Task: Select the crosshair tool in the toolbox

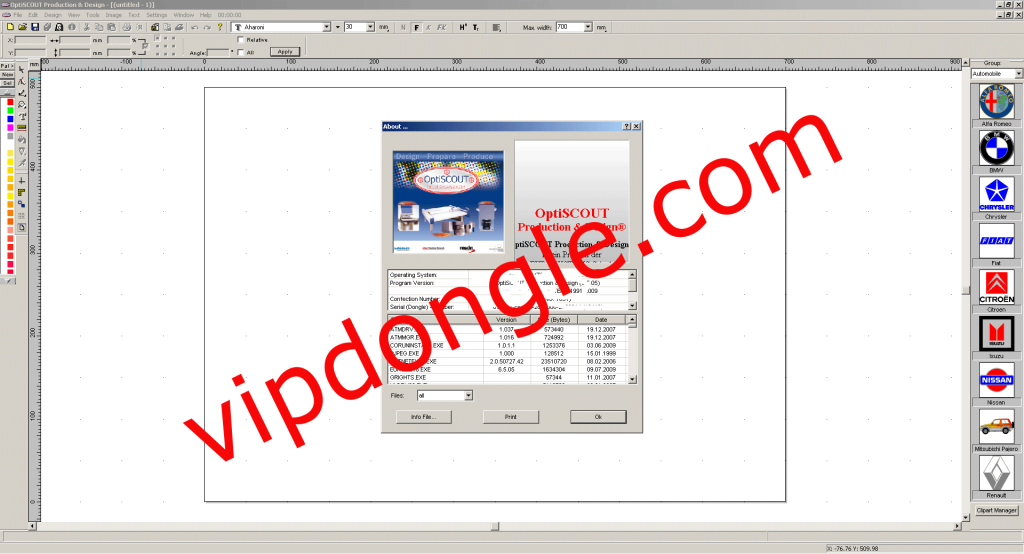Action: 22,181
